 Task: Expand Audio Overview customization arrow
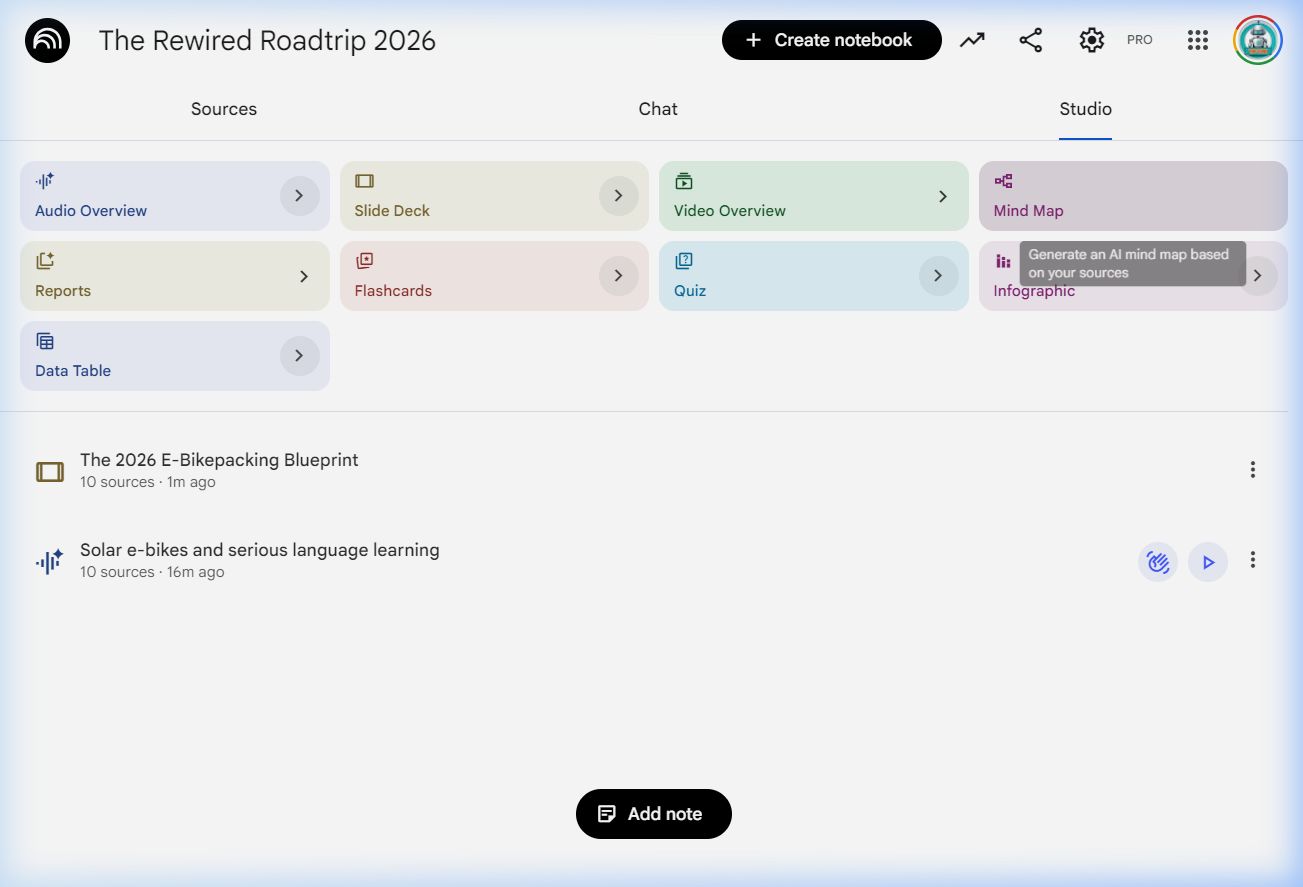tap(299, 196)
